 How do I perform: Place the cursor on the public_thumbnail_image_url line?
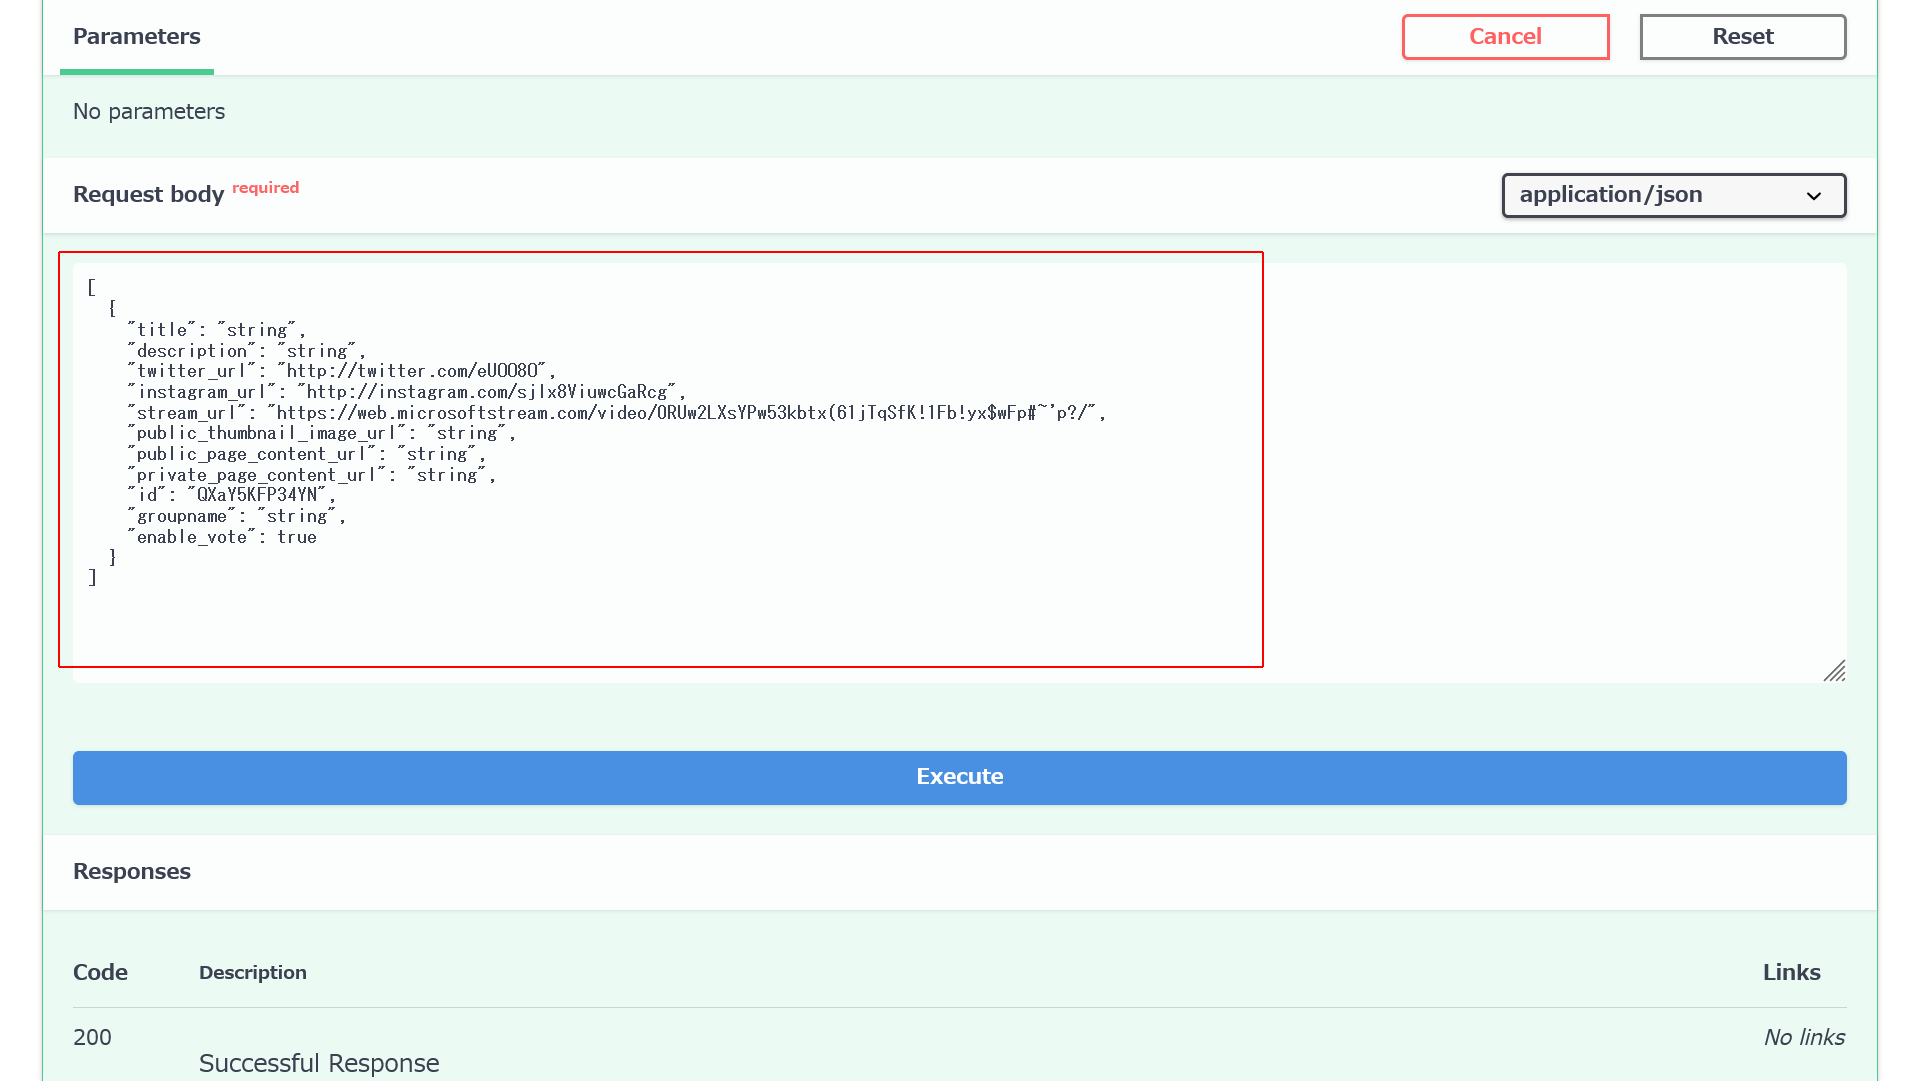[x=322, y=434]
